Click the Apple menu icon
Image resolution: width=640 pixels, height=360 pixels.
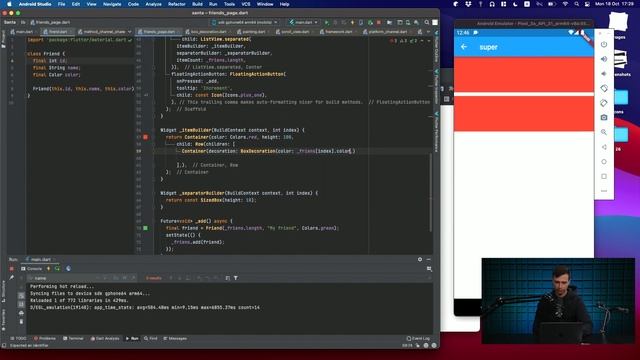point(9,4)
